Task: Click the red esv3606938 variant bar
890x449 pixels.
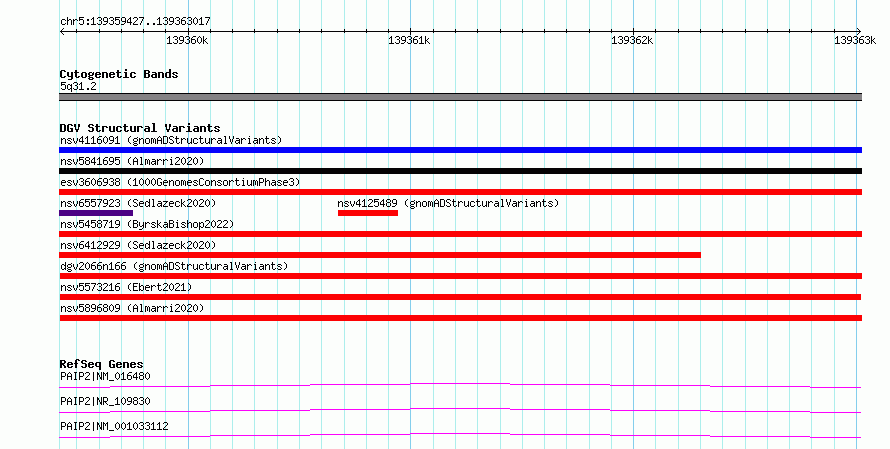Action: 460,192
